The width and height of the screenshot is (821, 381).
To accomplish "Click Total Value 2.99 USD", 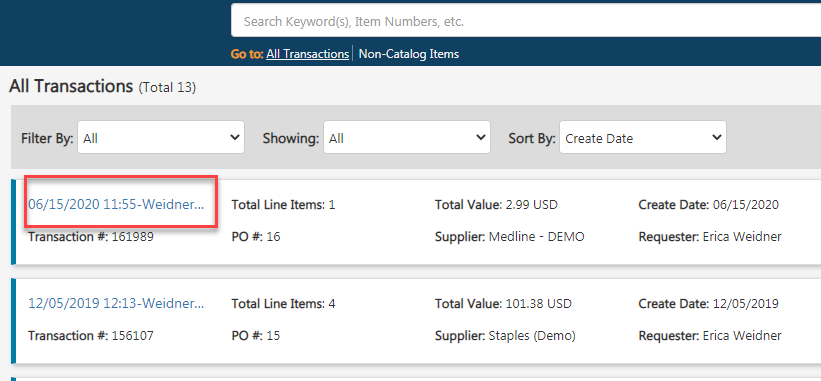I will point(496,205).
